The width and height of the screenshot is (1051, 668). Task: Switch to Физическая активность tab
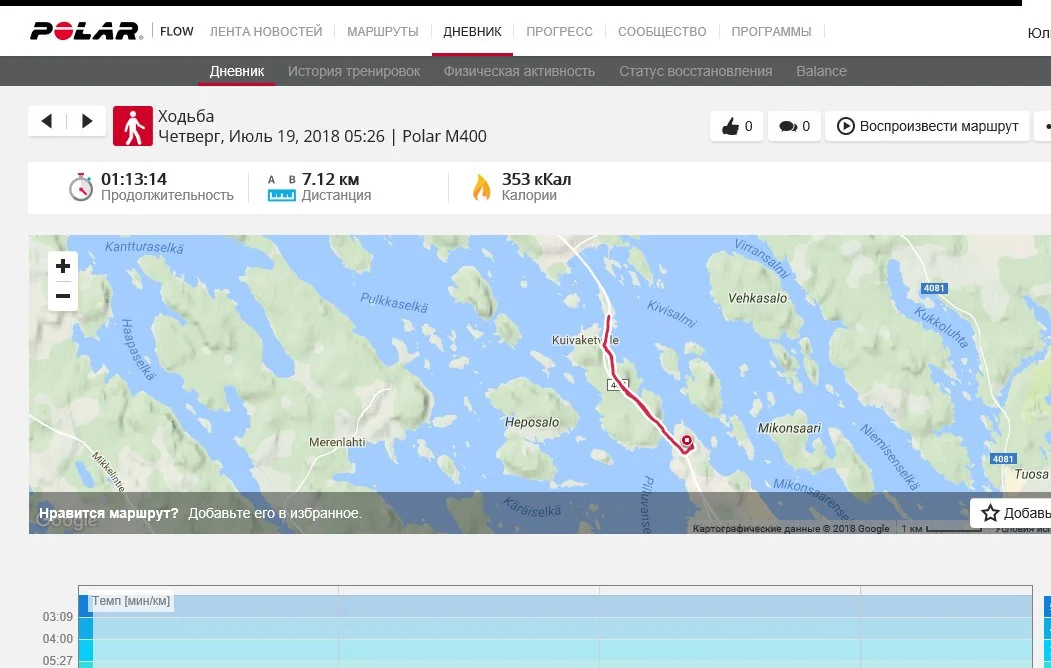(x=519, y=71)
